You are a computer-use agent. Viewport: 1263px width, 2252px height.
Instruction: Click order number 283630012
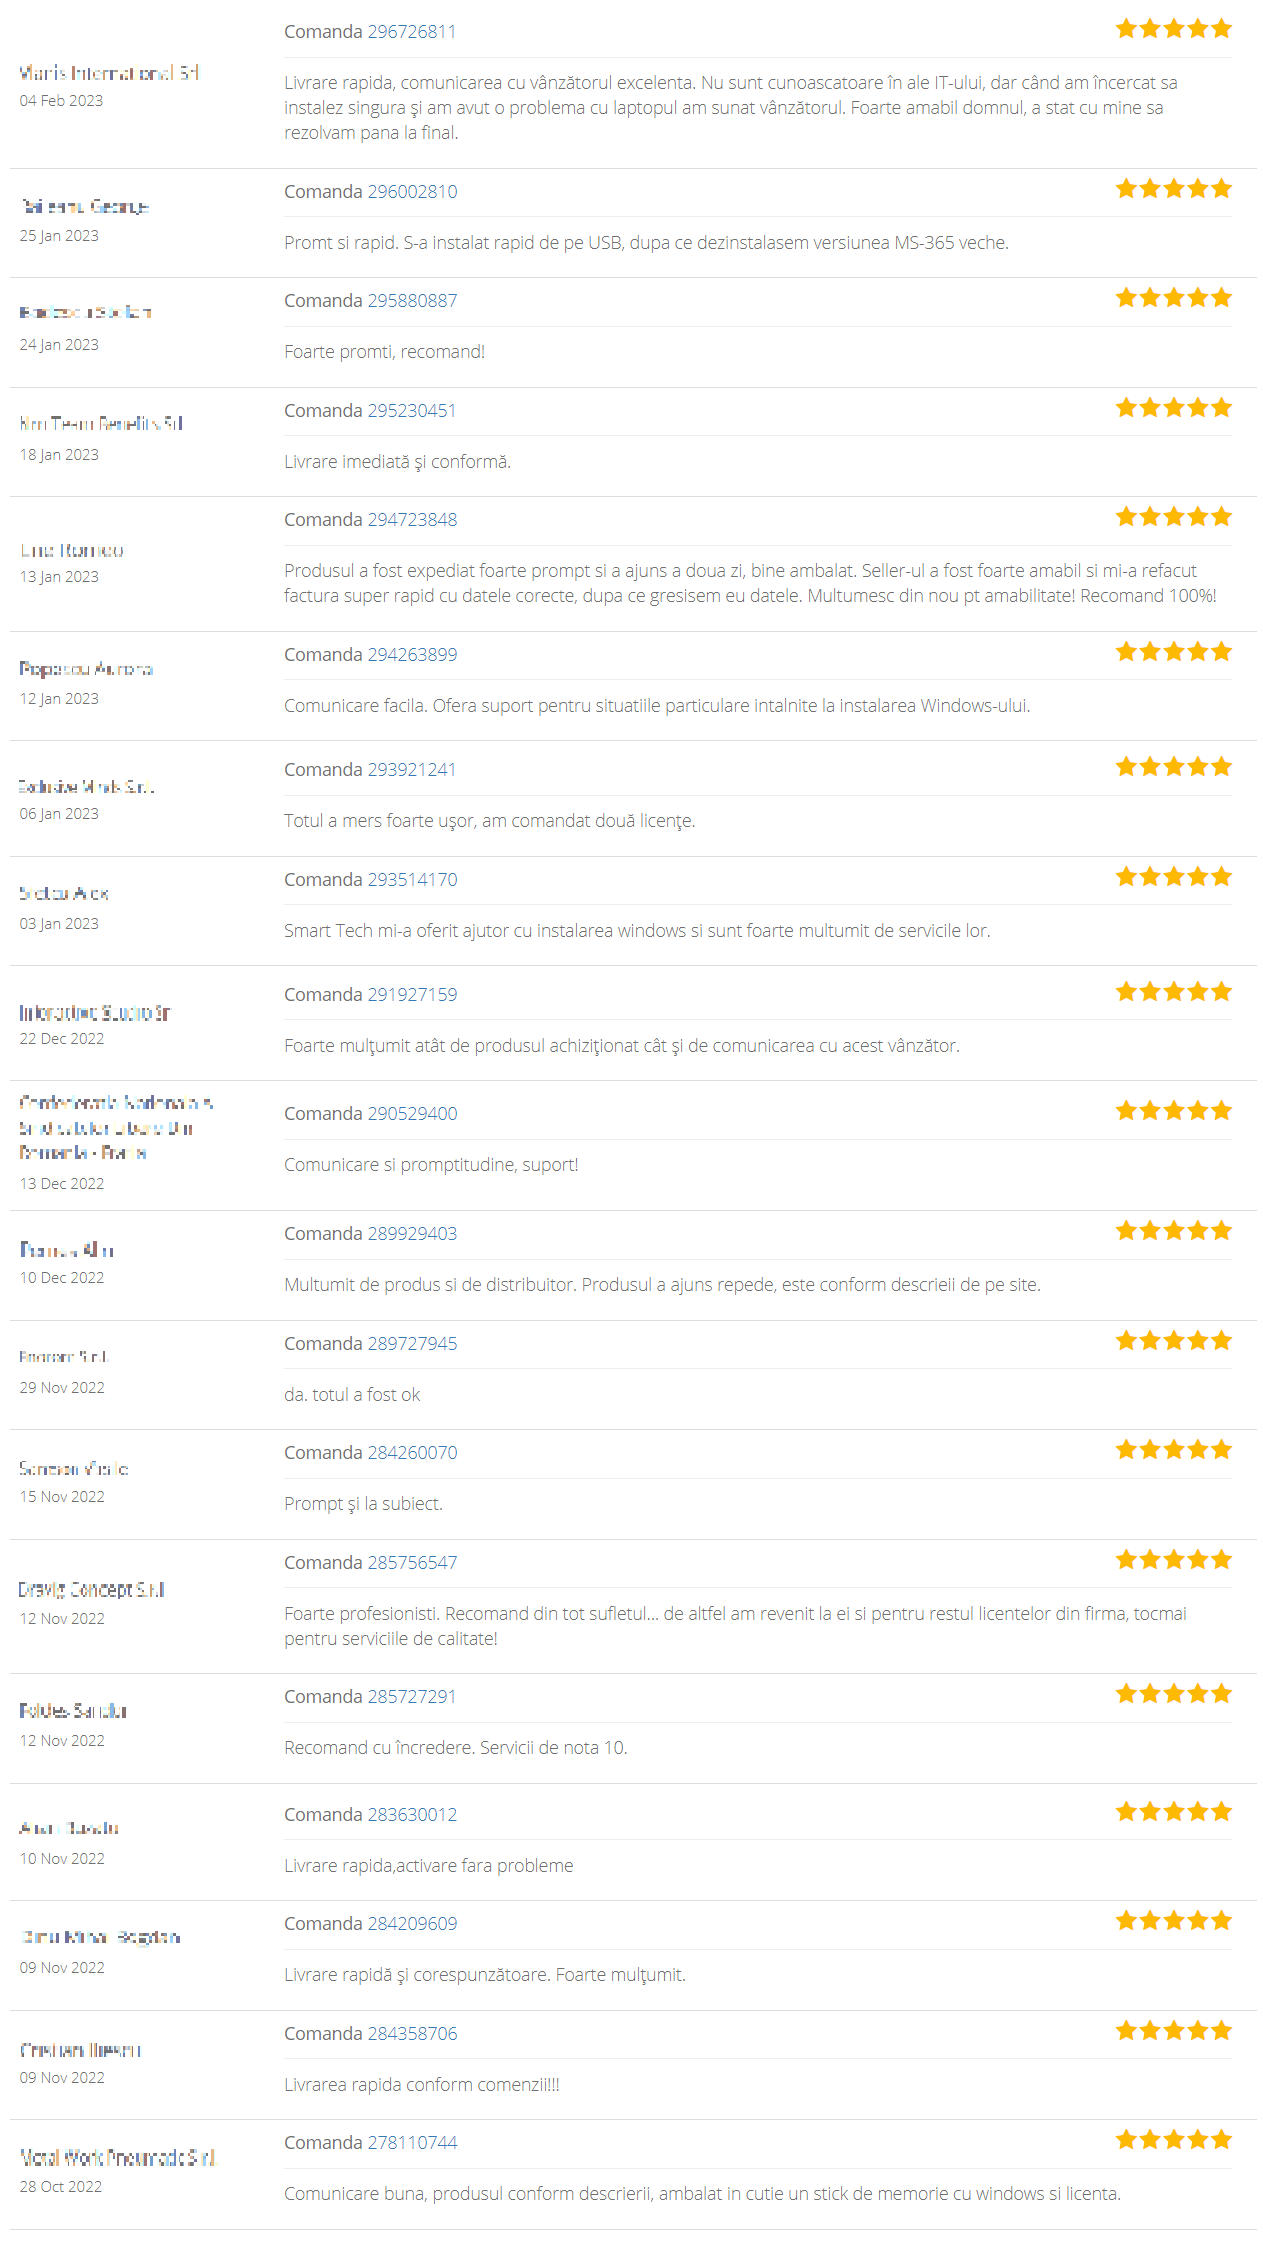pos(413,1814)
